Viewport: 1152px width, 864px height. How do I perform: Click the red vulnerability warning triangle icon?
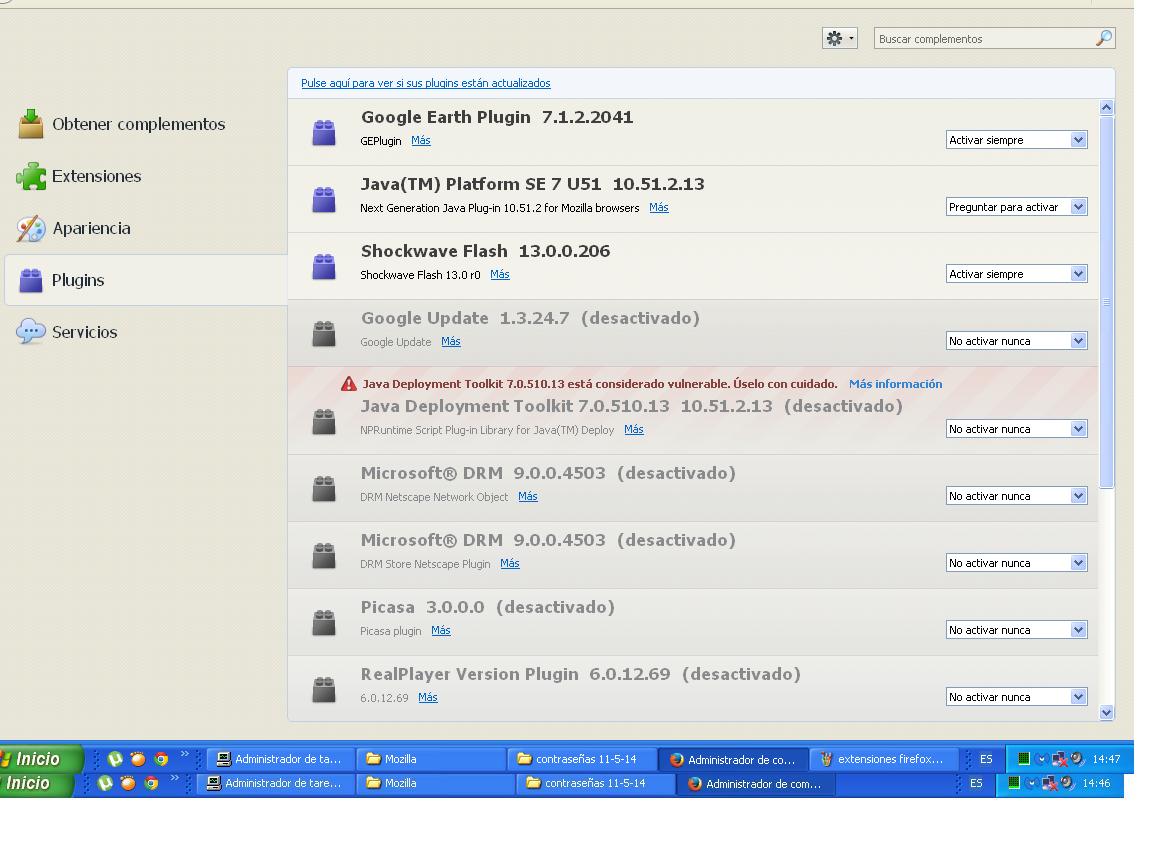[348, 384]
